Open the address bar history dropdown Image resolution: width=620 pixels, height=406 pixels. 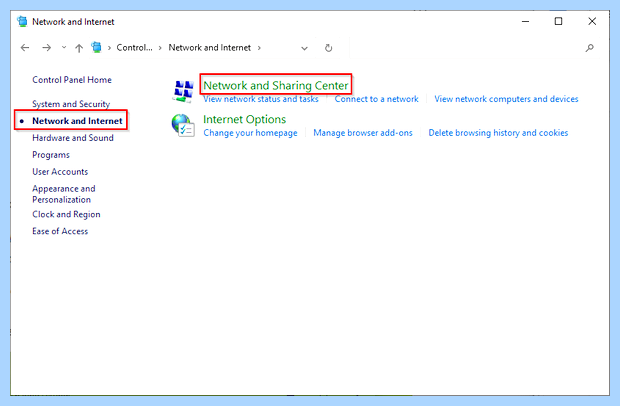(304, 48)
